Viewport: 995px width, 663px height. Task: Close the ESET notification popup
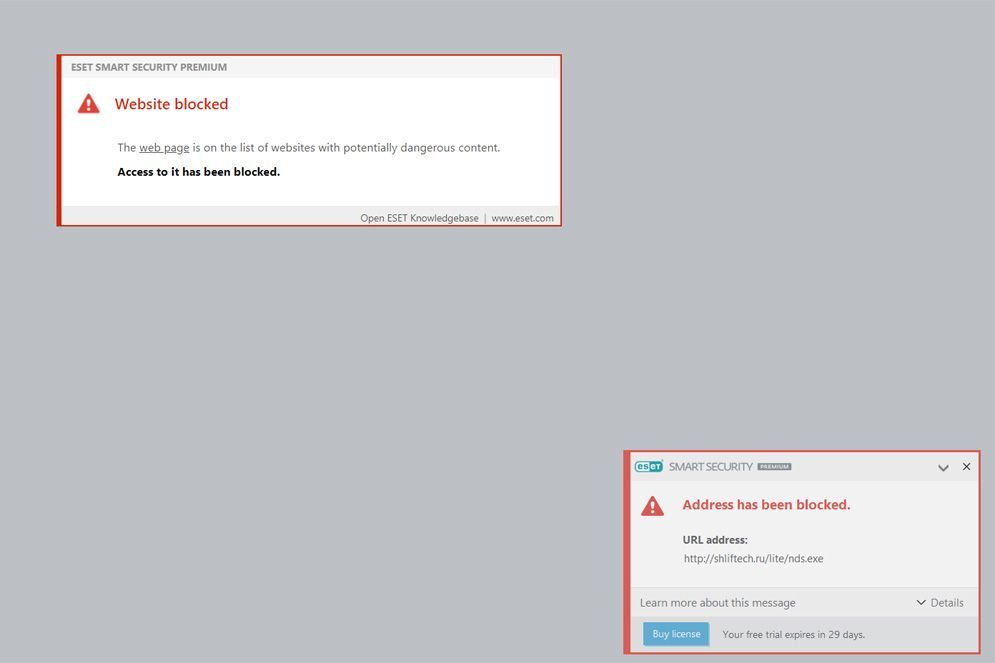coord(966,466)
